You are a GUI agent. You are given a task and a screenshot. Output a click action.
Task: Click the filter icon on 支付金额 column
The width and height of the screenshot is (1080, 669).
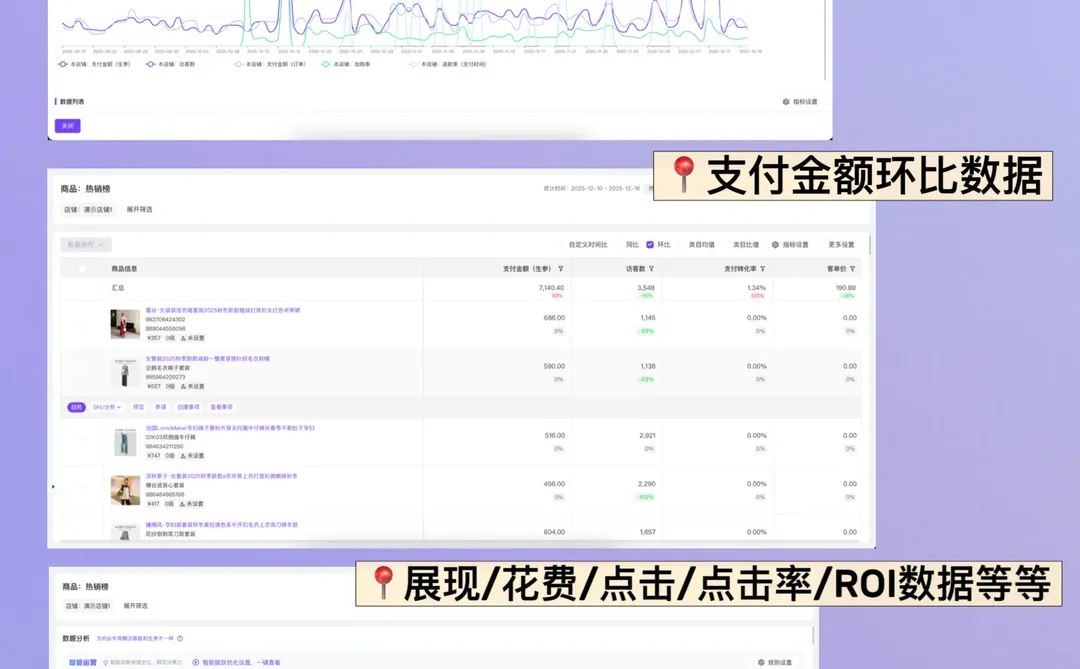561,267
